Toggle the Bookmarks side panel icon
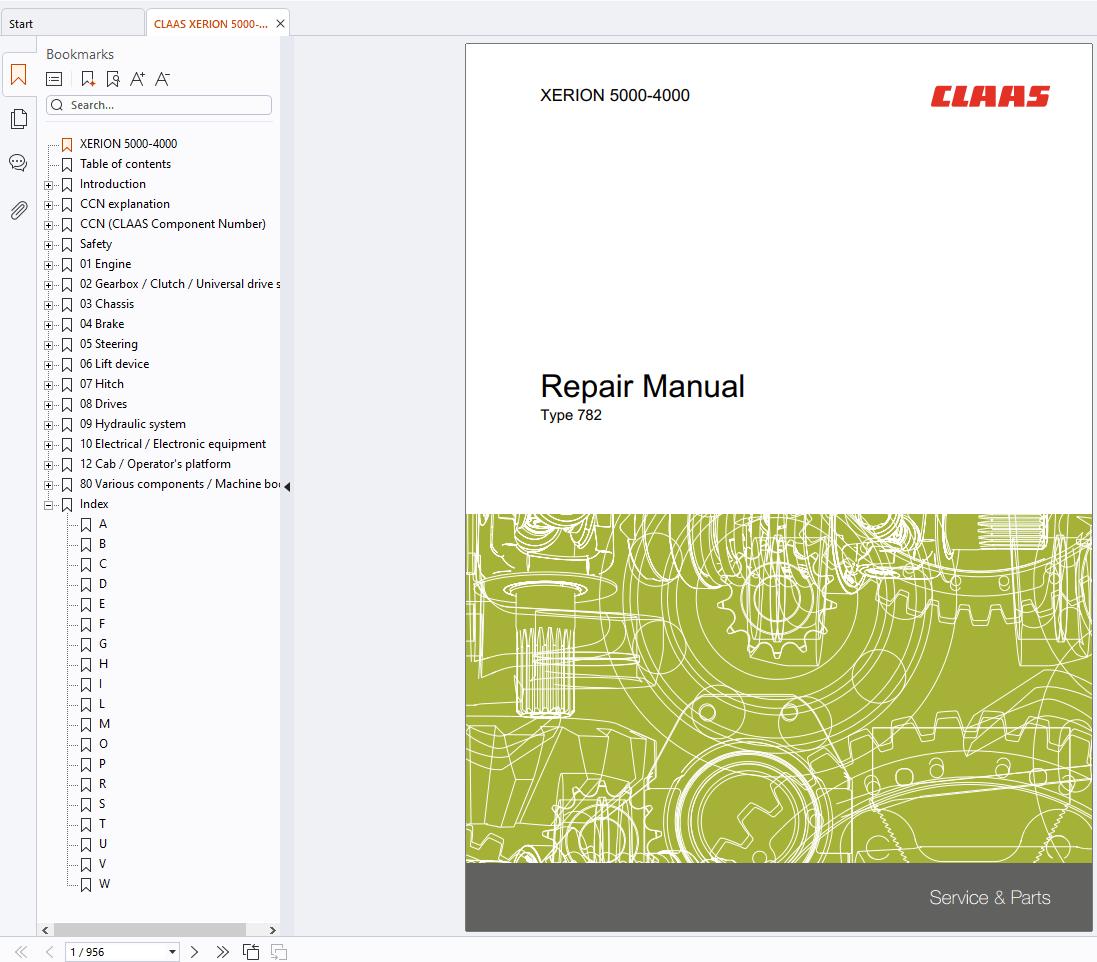This screenshot has height=962, width=1097. point(18,74)
